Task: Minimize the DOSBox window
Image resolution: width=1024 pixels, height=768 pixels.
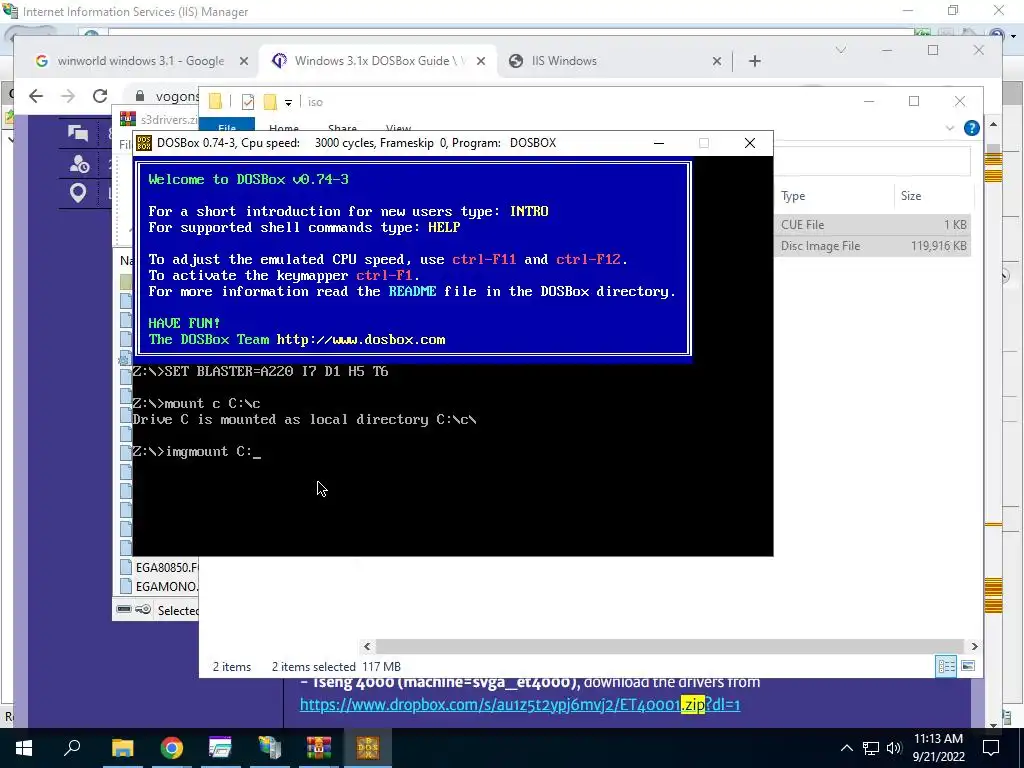Action: pos(659,143)
